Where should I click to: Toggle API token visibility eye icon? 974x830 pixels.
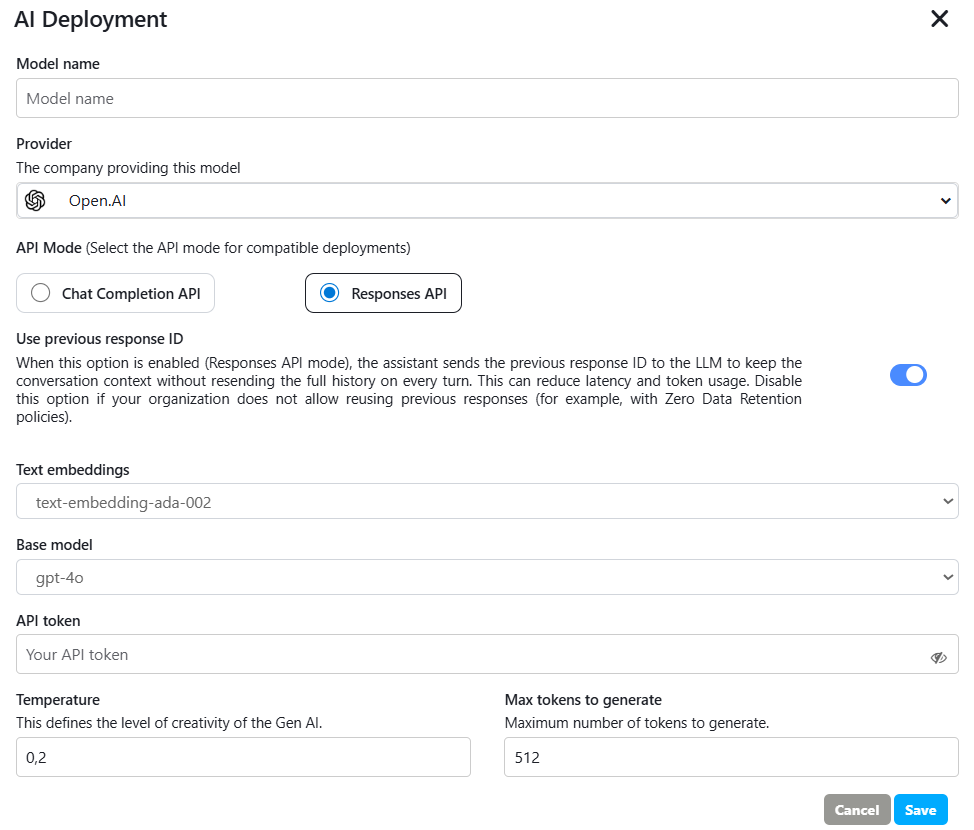[938, 657]
